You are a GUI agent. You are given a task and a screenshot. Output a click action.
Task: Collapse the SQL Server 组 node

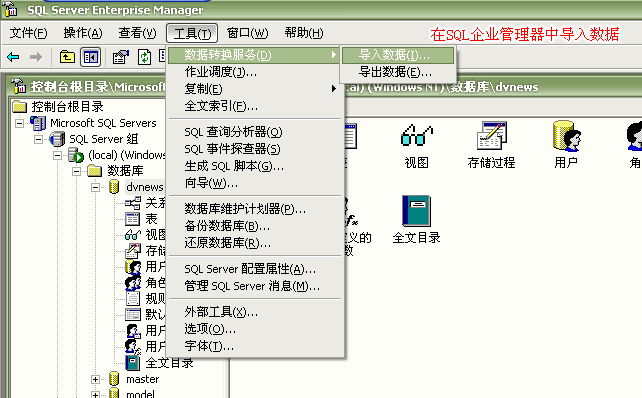[x=38, y=140]
